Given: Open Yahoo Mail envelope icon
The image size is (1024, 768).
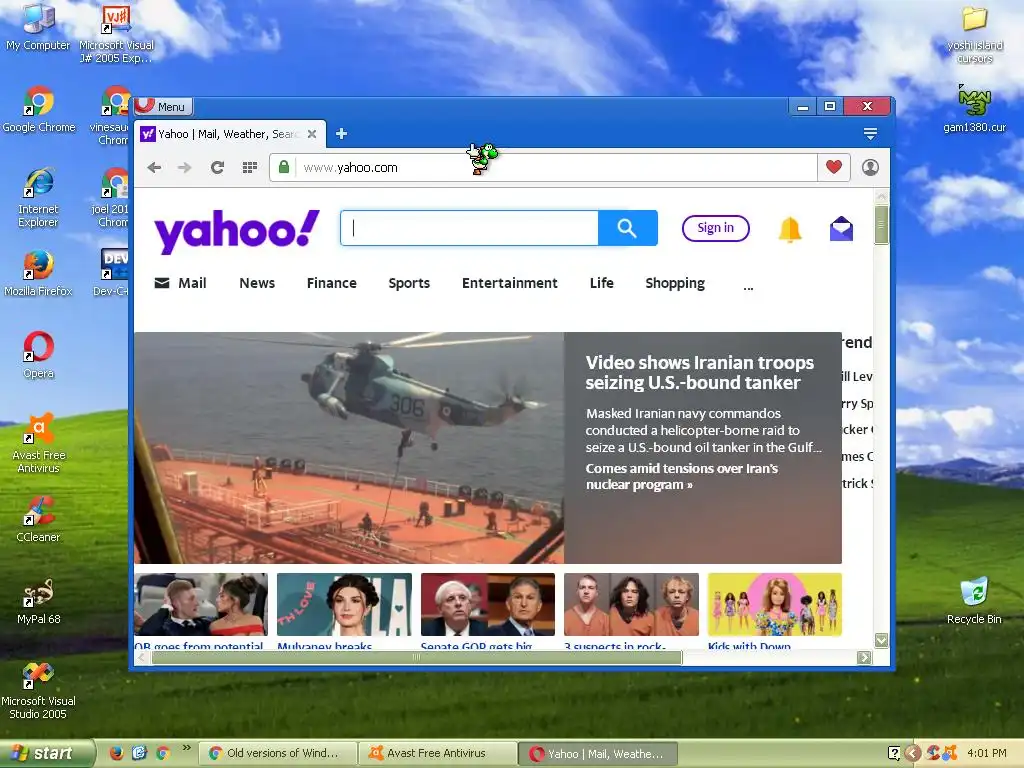Looking at the screenshot, I should [x=841, y=229].
